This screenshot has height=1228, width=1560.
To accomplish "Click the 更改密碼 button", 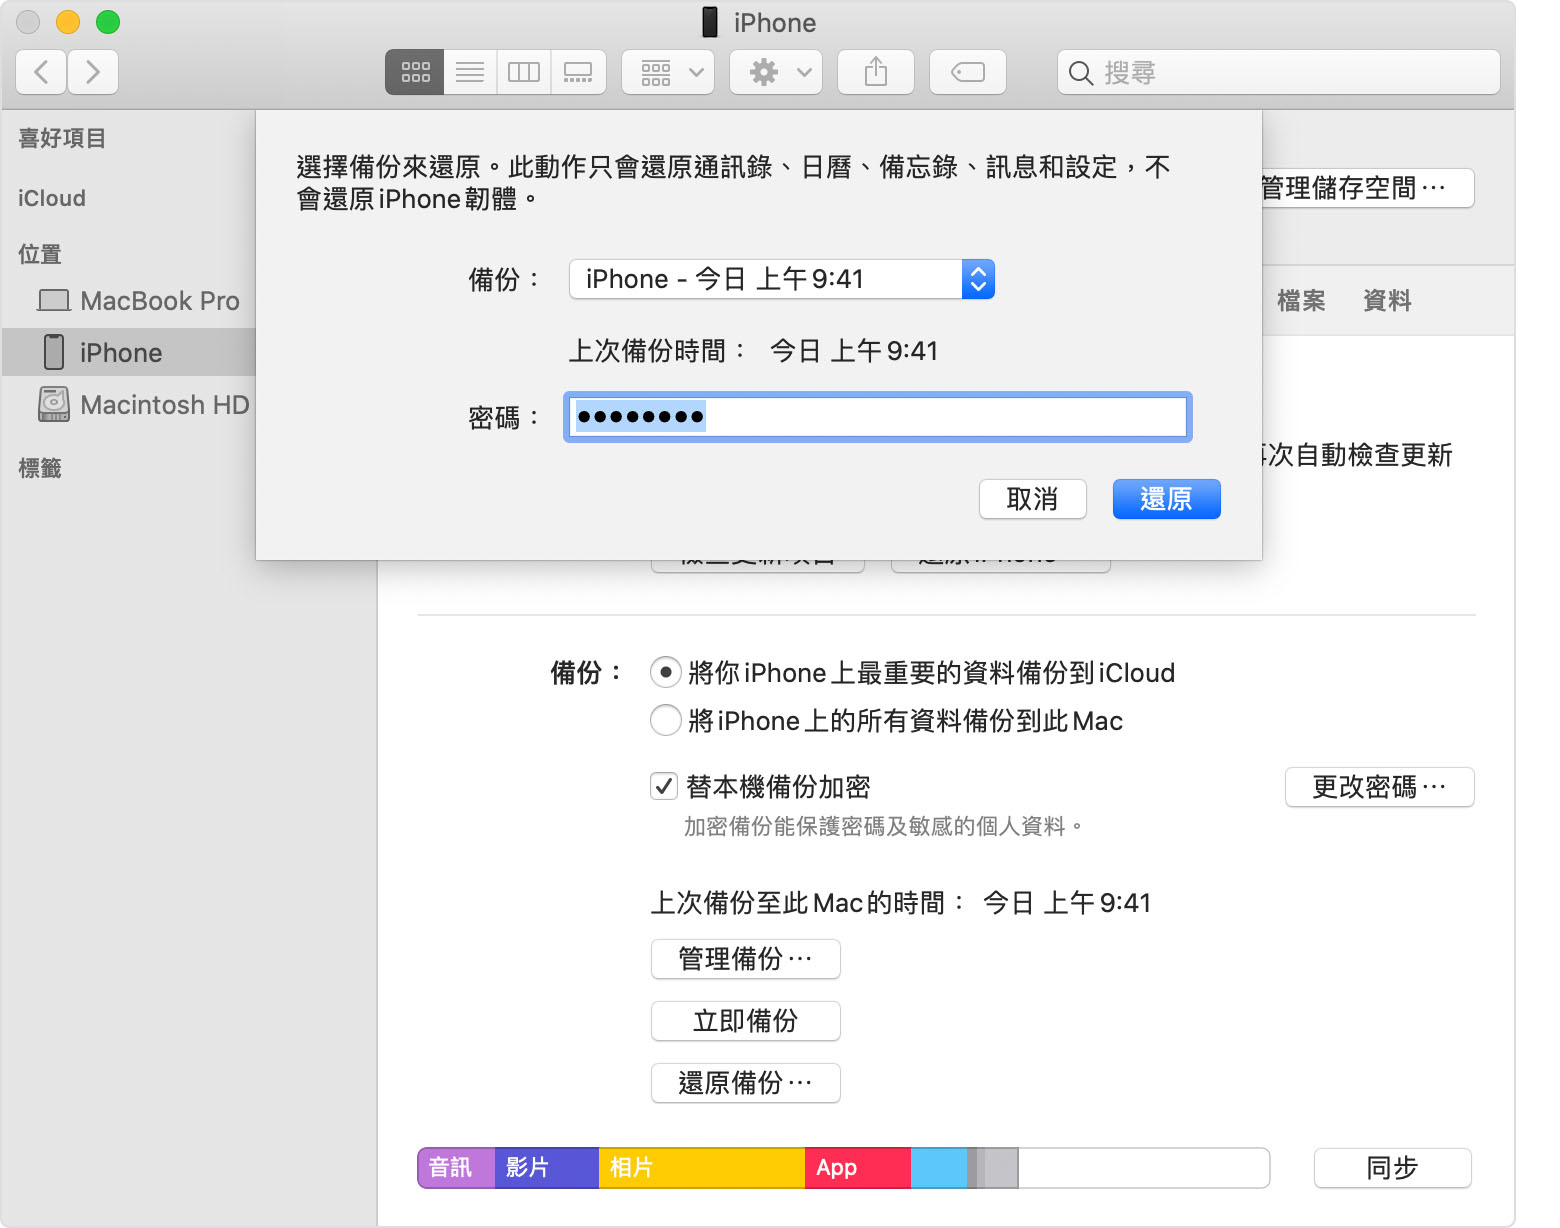I will pos(1379,787).
